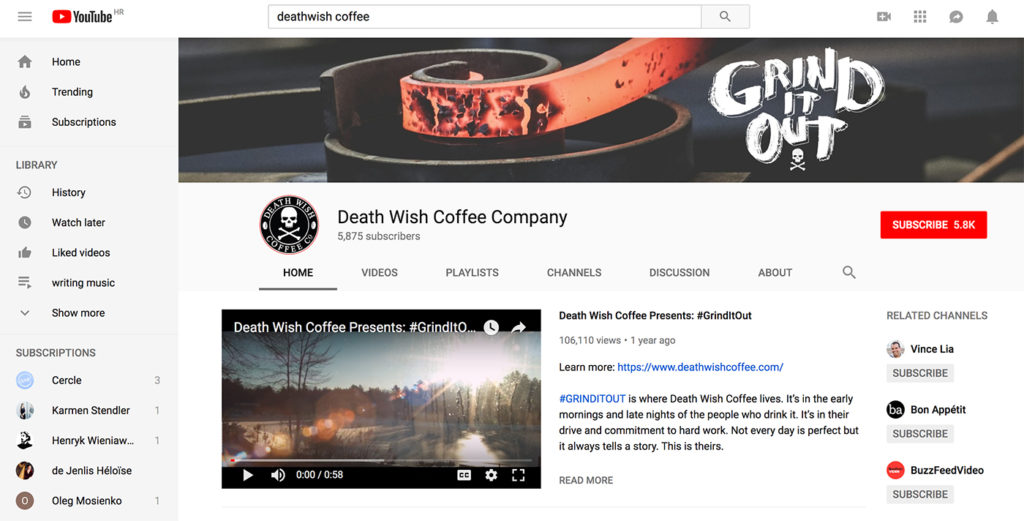Open video settings gear icon

[491, 475]
